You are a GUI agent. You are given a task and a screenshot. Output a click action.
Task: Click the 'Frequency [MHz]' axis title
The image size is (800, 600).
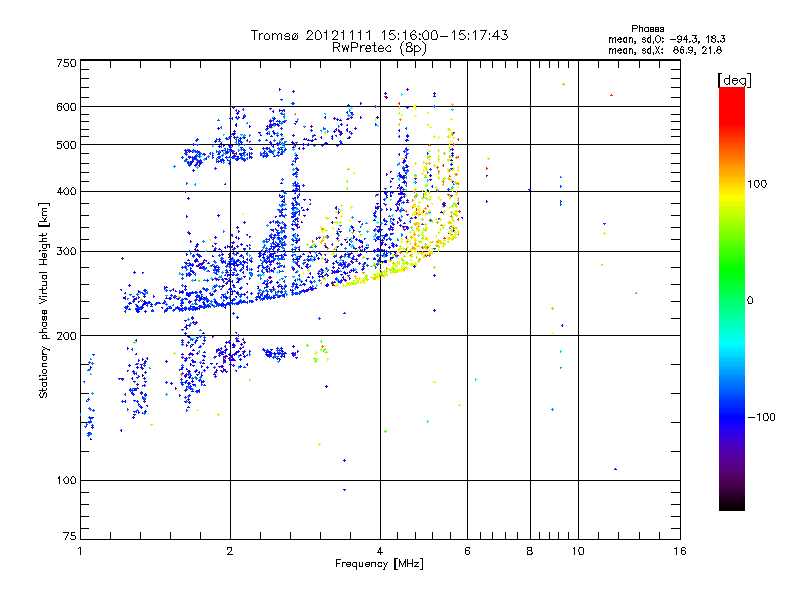pos(379,564)
